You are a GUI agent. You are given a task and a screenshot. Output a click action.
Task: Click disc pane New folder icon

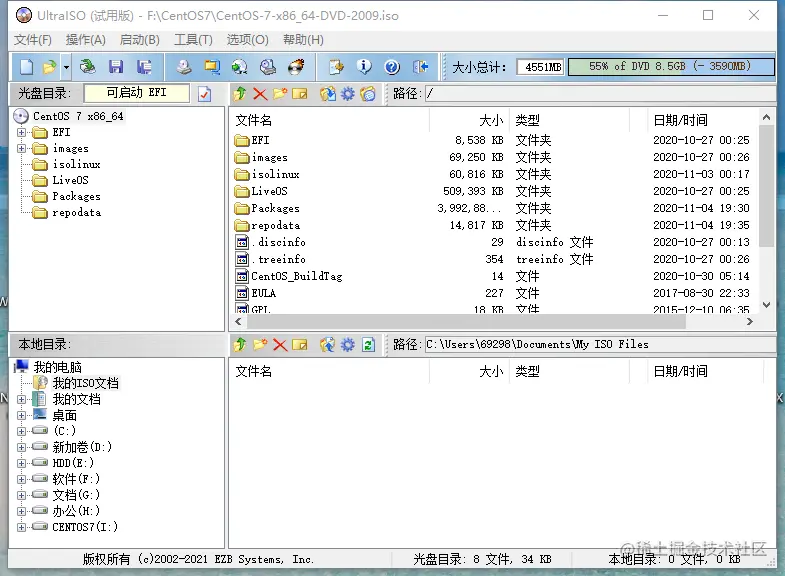(280, 94)
